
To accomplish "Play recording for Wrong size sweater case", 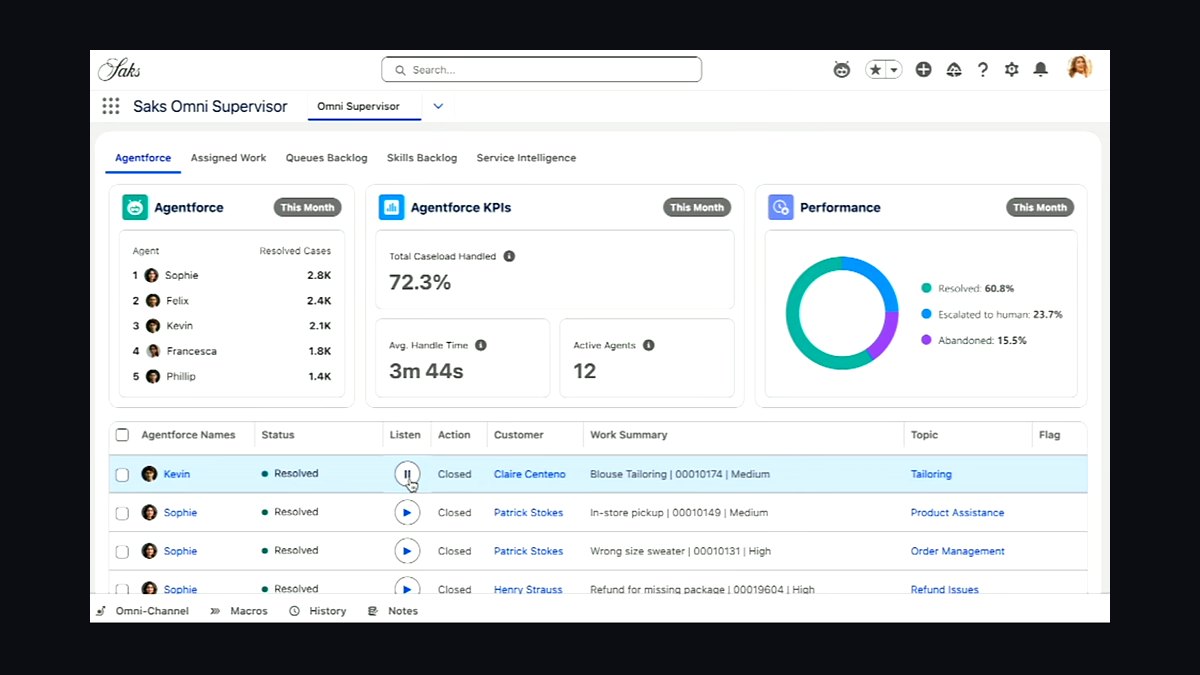I will [x=407, y=551].
